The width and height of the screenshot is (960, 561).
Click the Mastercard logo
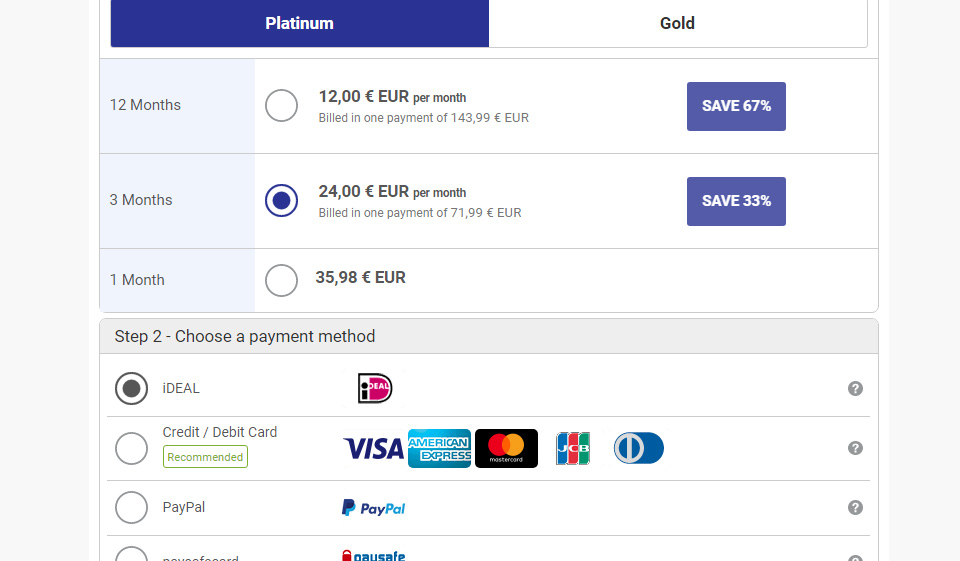(x=506, y=449)
